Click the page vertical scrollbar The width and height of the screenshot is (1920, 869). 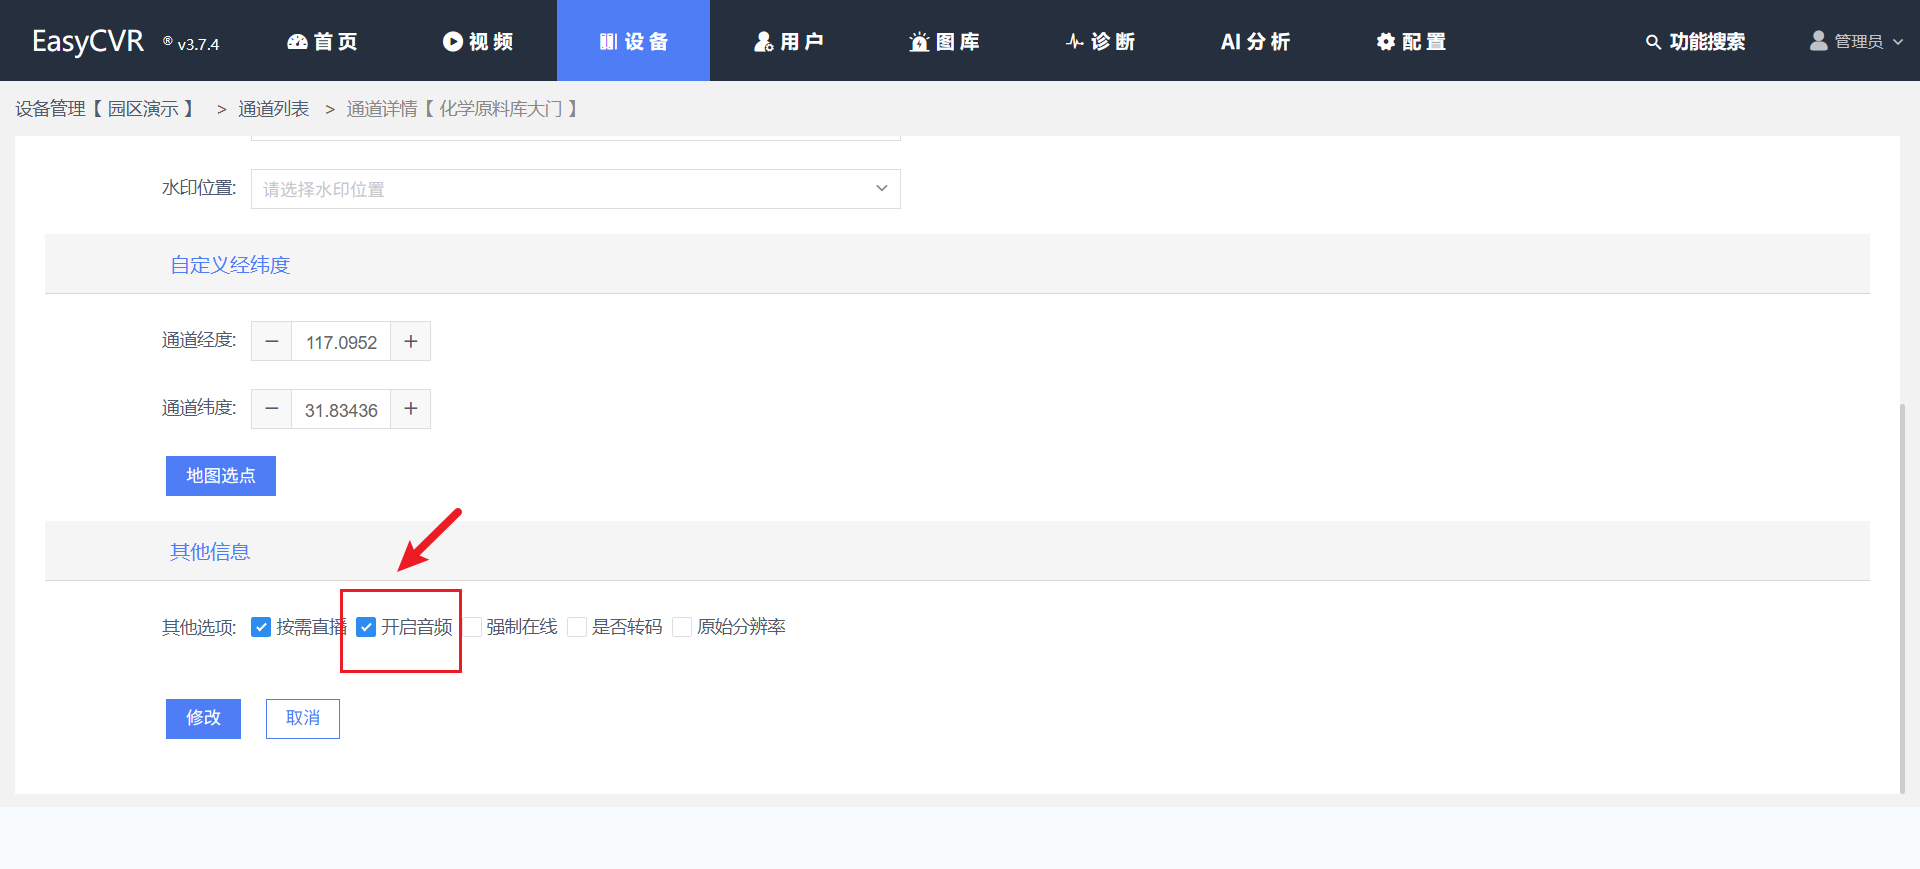pyautogui.click(x=1902, y=598)
